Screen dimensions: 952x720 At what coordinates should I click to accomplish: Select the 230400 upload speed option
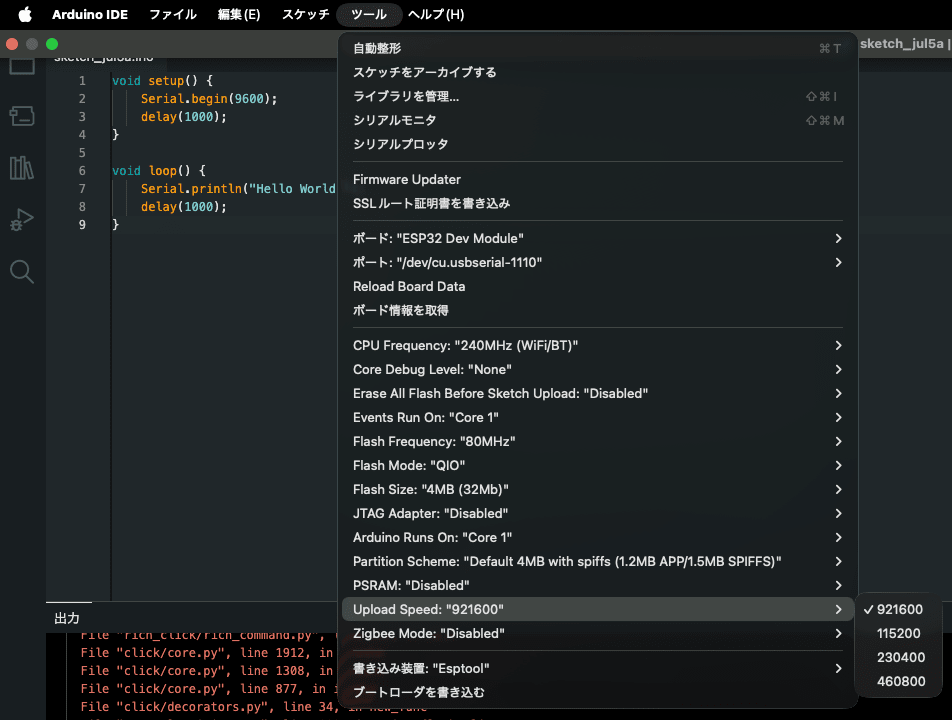tap(898, 657)
